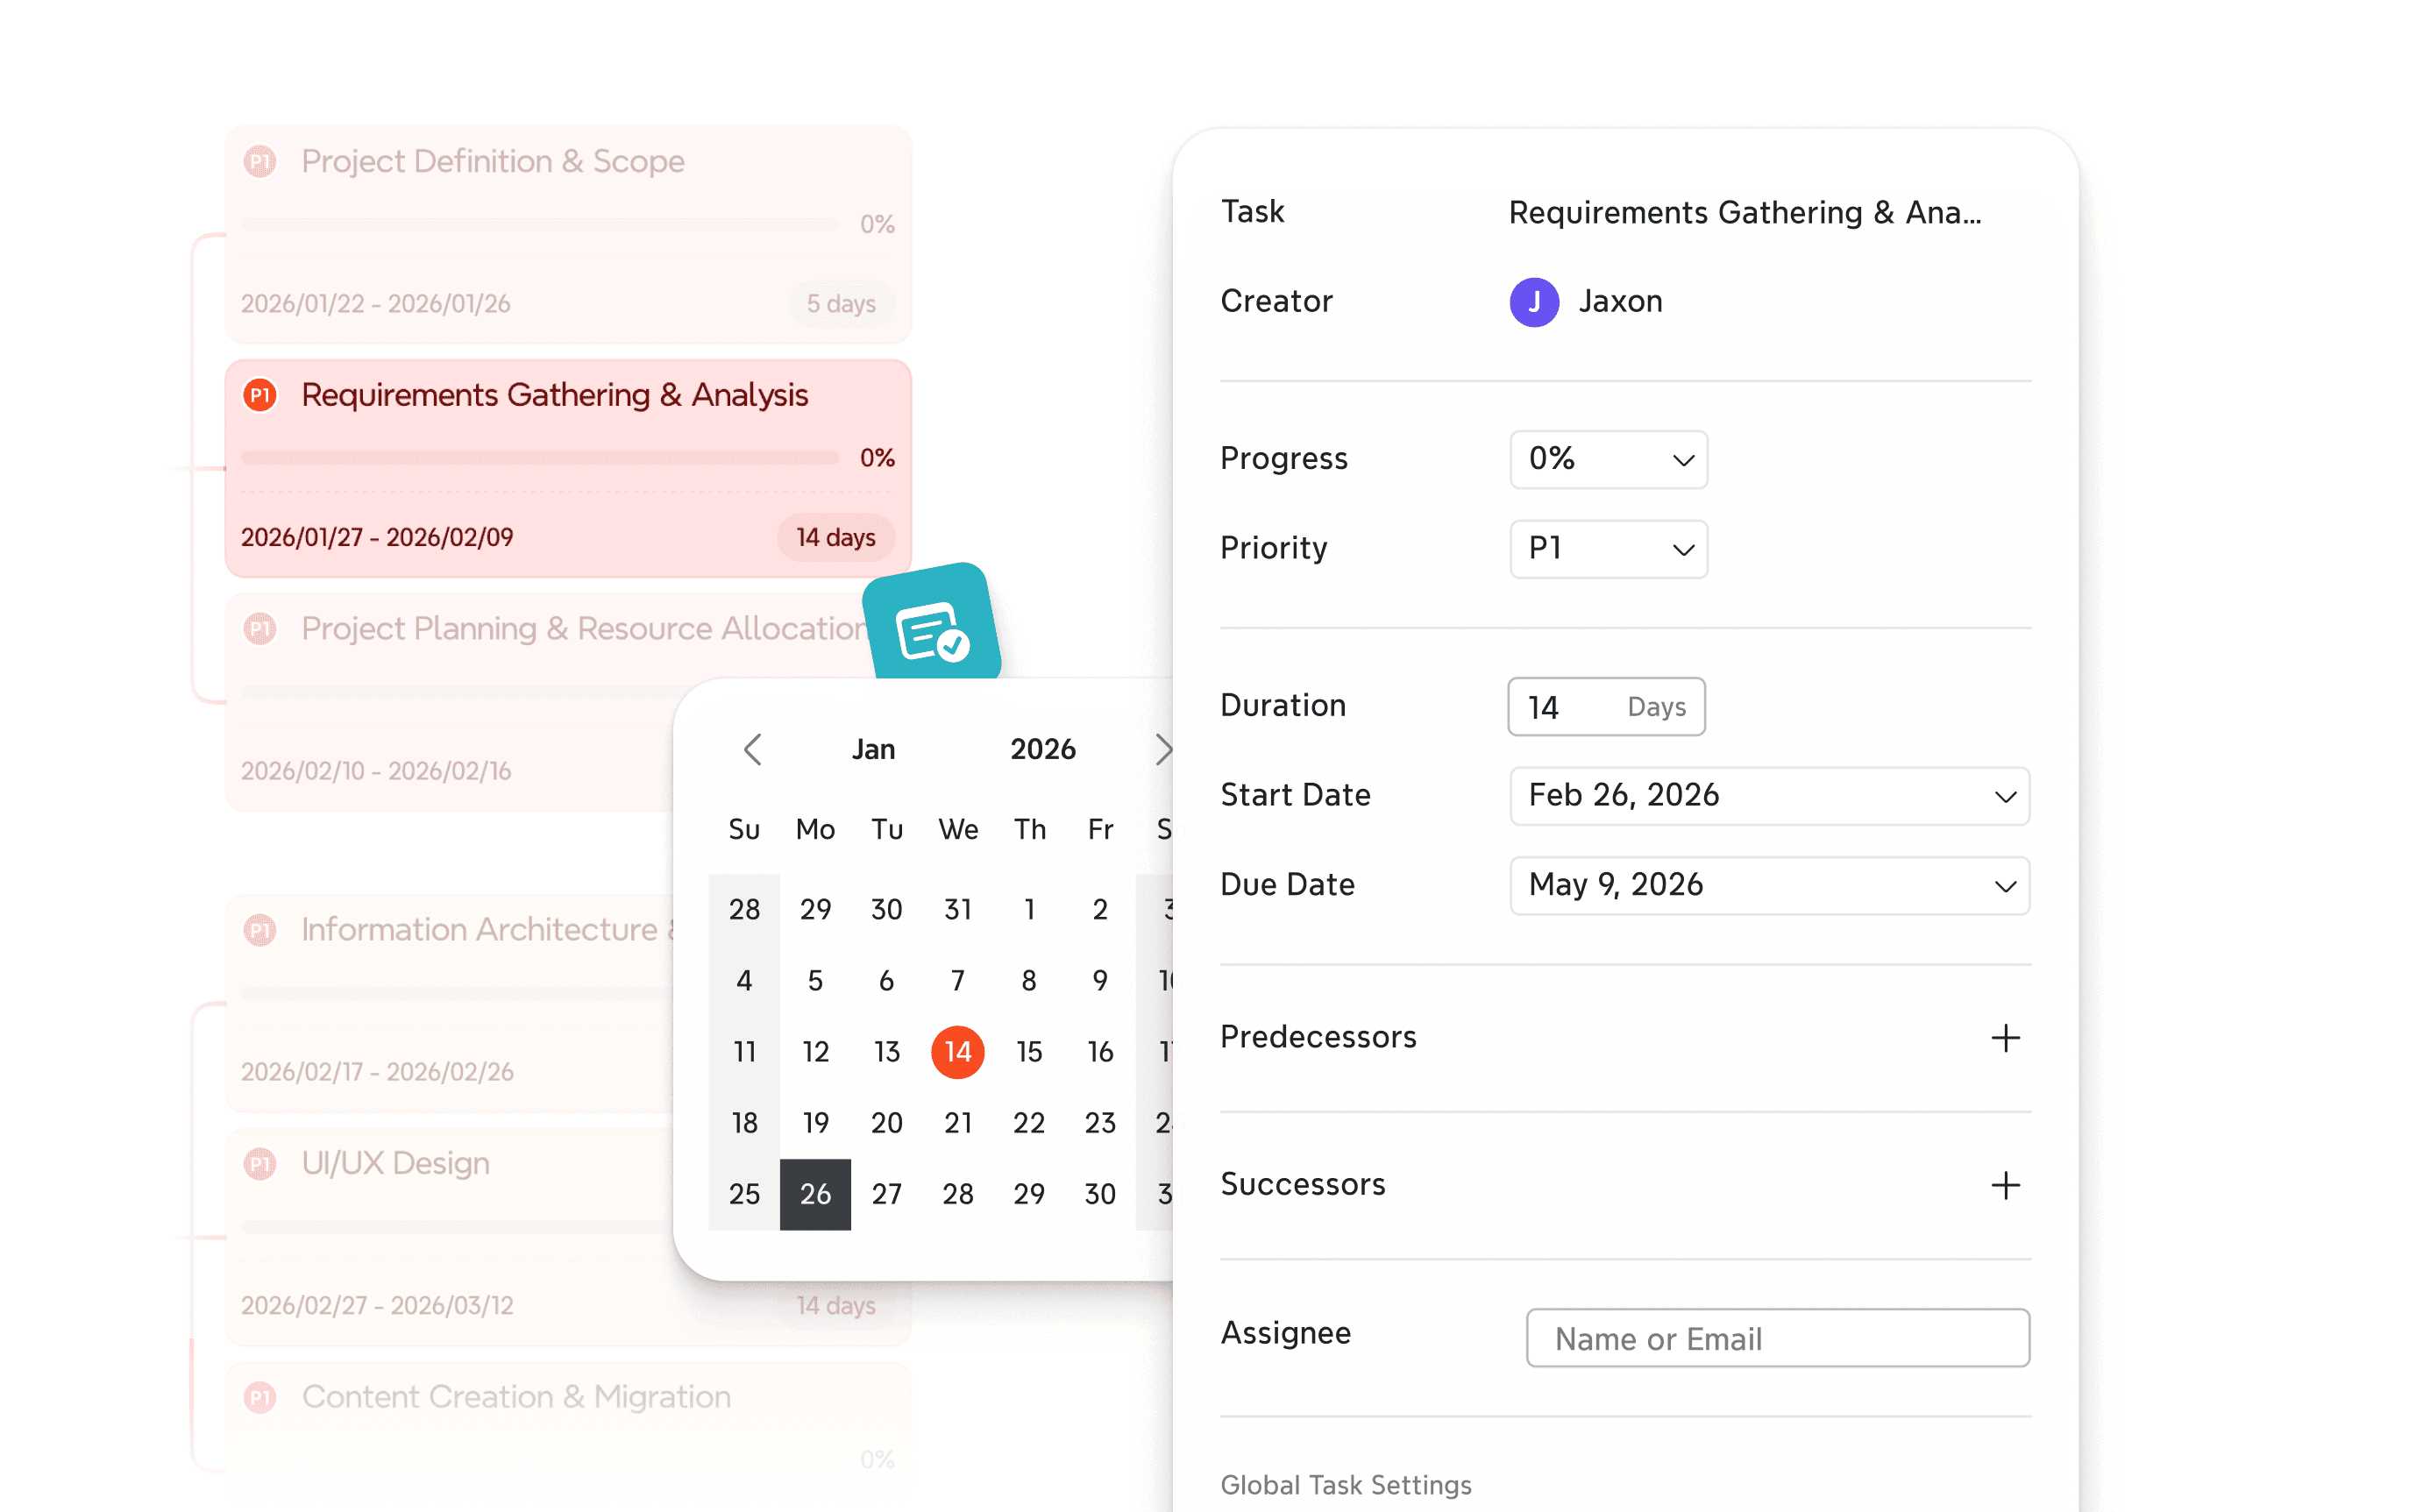Open the Progress dropdown
The width and height of the screenshot is (2409, 1512).
tap(1608, 459)
